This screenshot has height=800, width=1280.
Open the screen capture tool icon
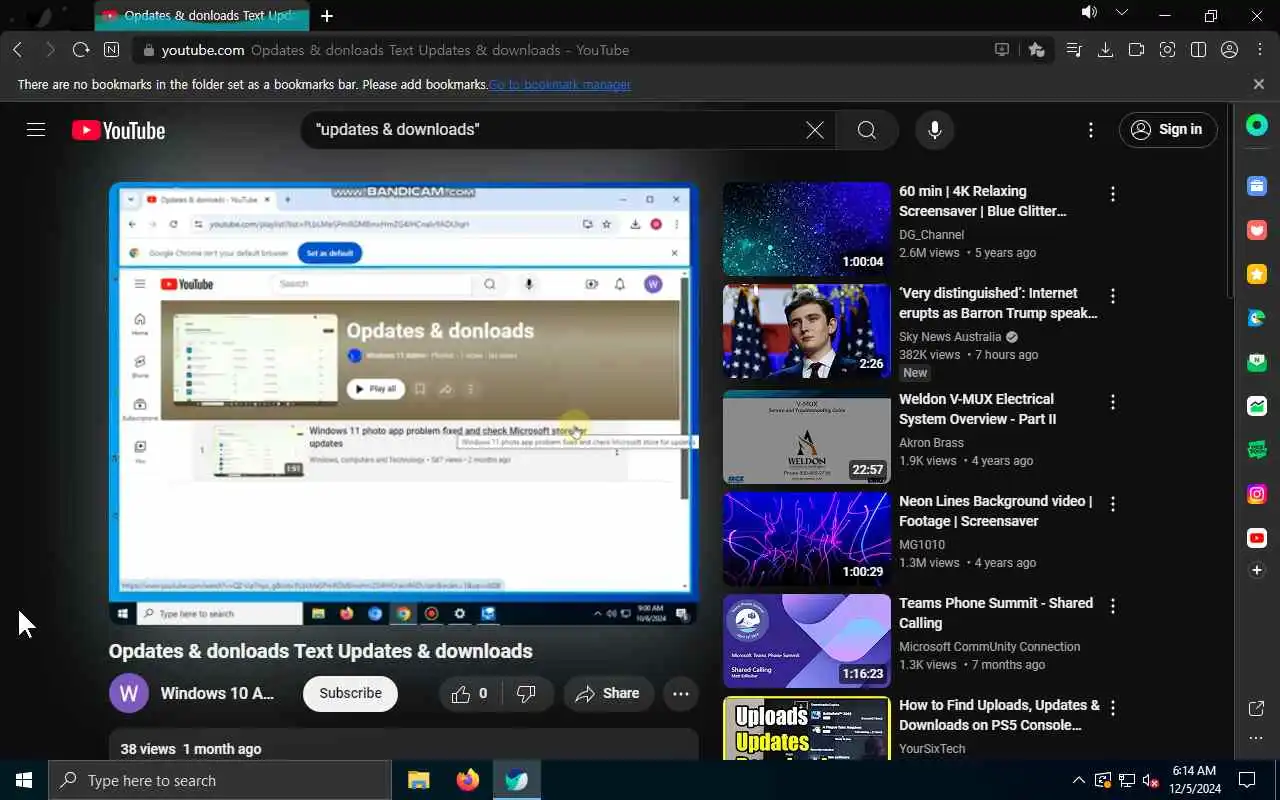click(x=1167, y=50)
